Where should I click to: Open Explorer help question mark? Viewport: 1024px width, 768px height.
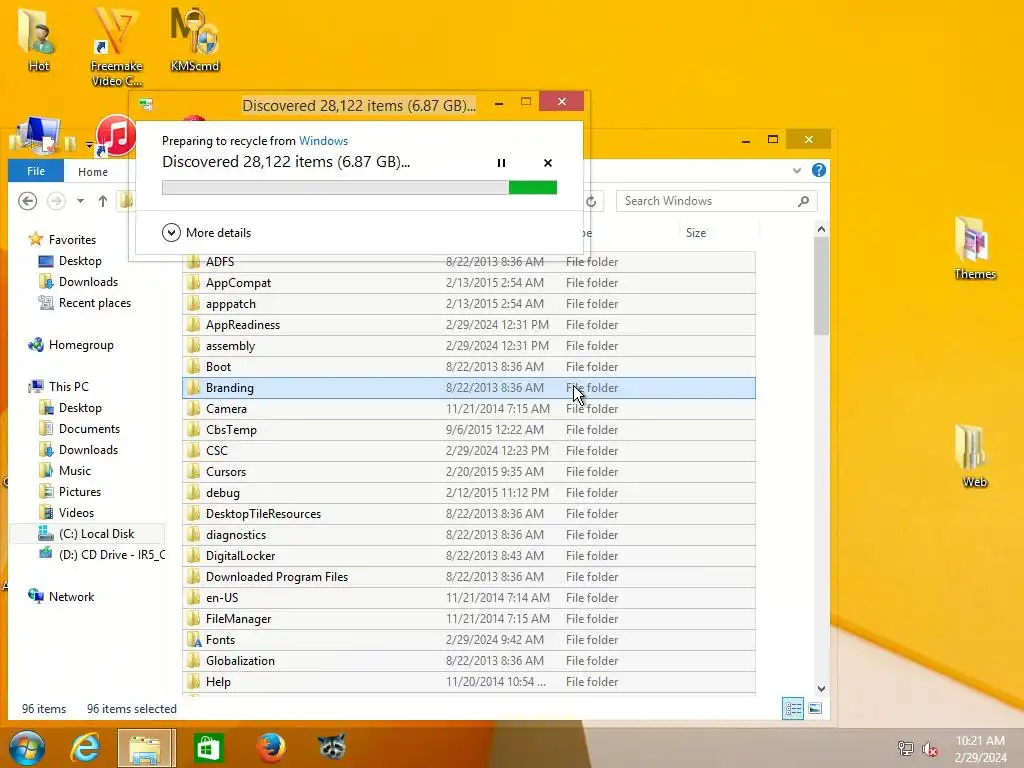pos(818,170)
